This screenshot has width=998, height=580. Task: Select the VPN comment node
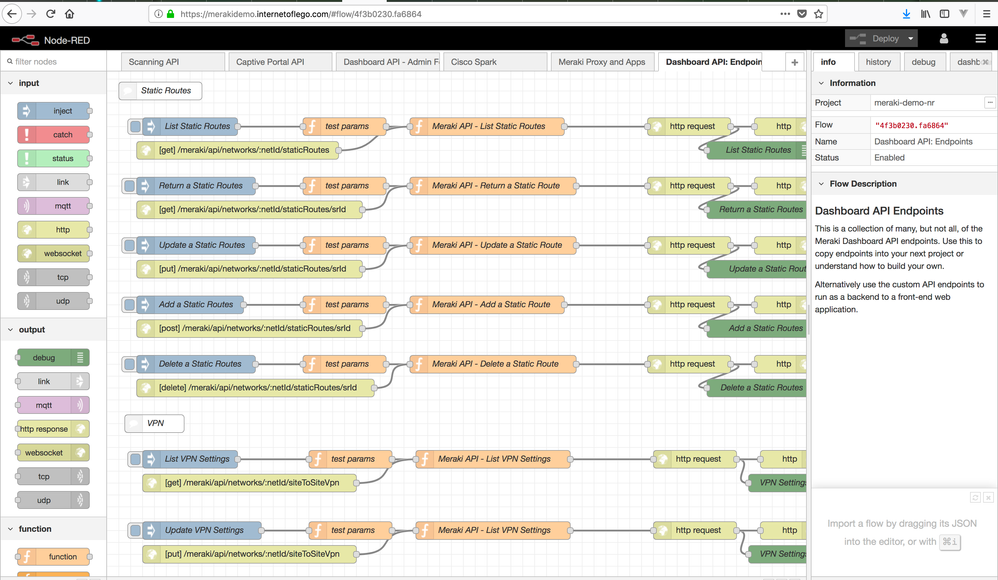pos(155,423)
